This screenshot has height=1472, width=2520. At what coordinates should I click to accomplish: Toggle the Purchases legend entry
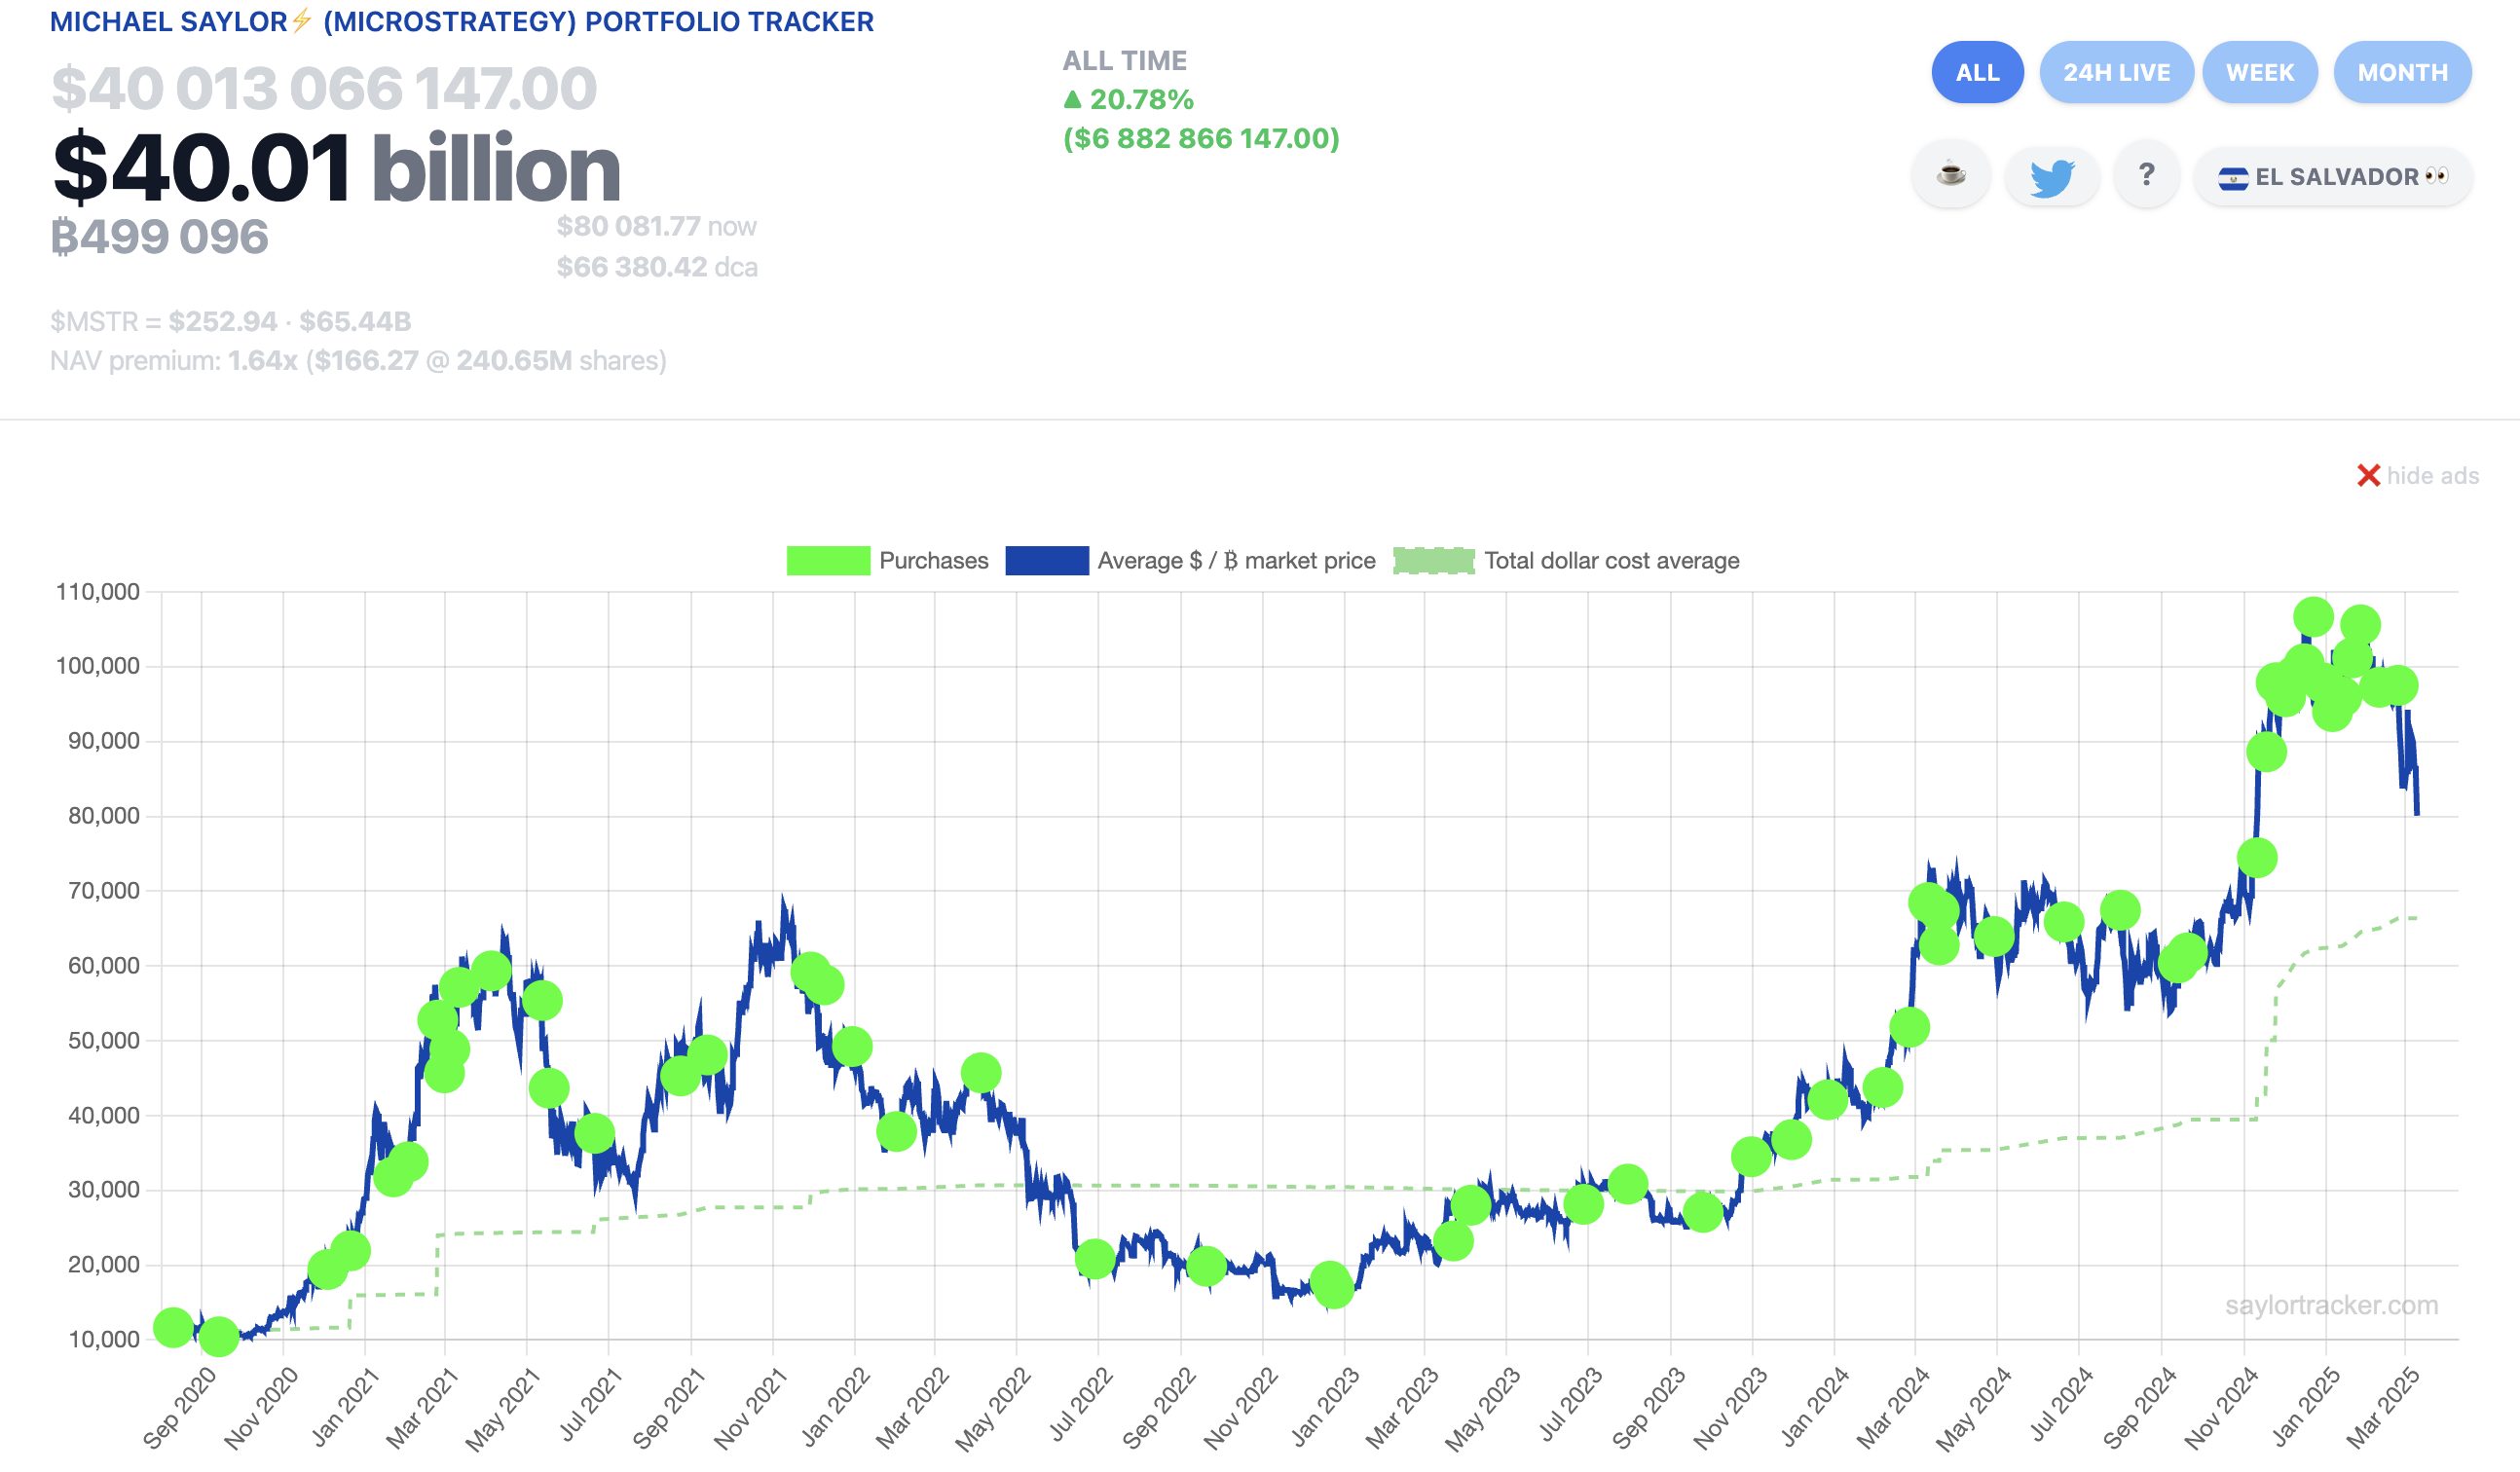(x=887, y=561)
